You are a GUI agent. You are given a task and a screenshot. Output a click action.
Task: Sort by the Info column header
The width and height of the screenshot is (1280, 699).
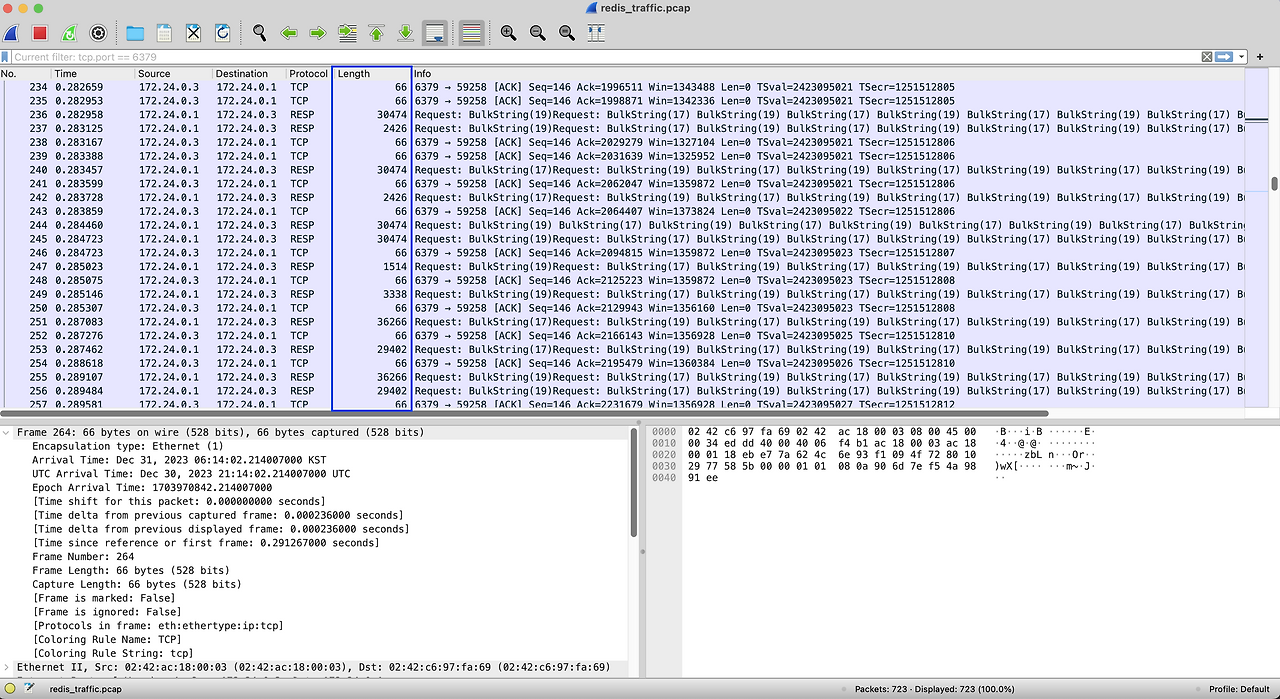[x=828, y=74]
